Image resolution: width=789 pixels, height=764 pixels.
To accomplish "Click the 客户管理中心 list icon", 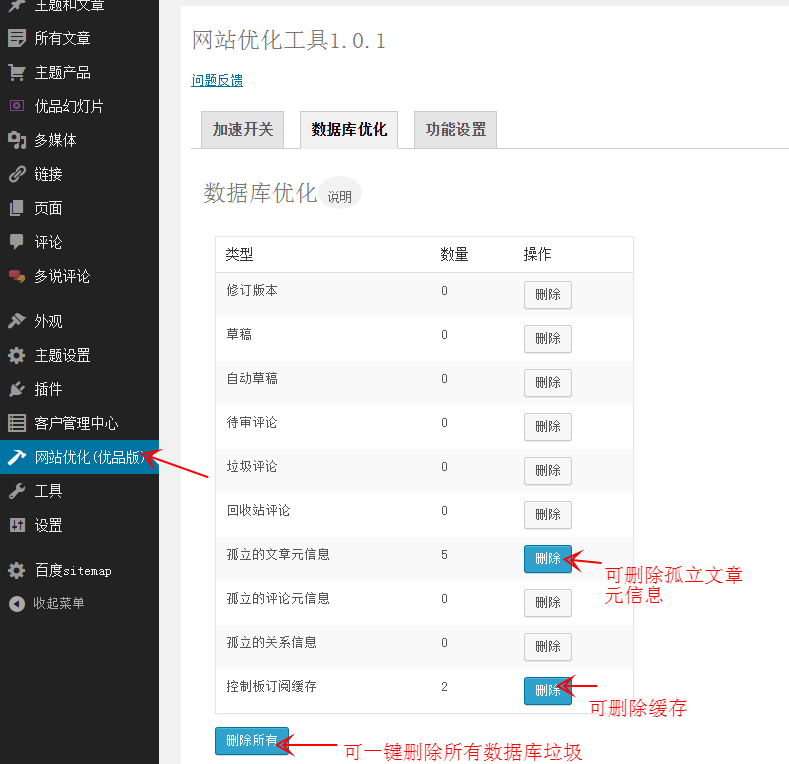I will click(x=17, y=423).
